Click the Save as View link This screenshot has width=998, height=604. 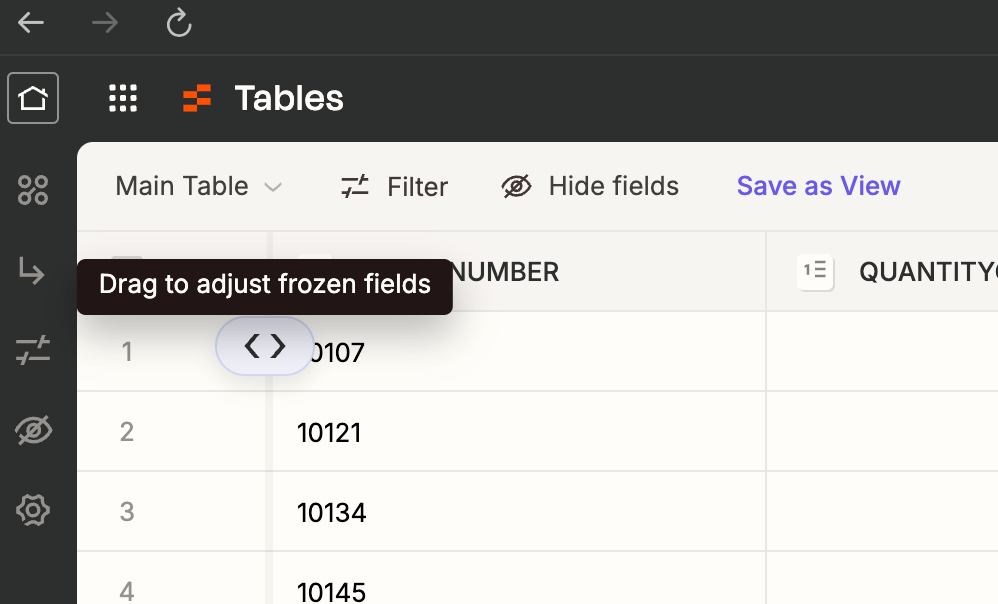coord(819,186)
